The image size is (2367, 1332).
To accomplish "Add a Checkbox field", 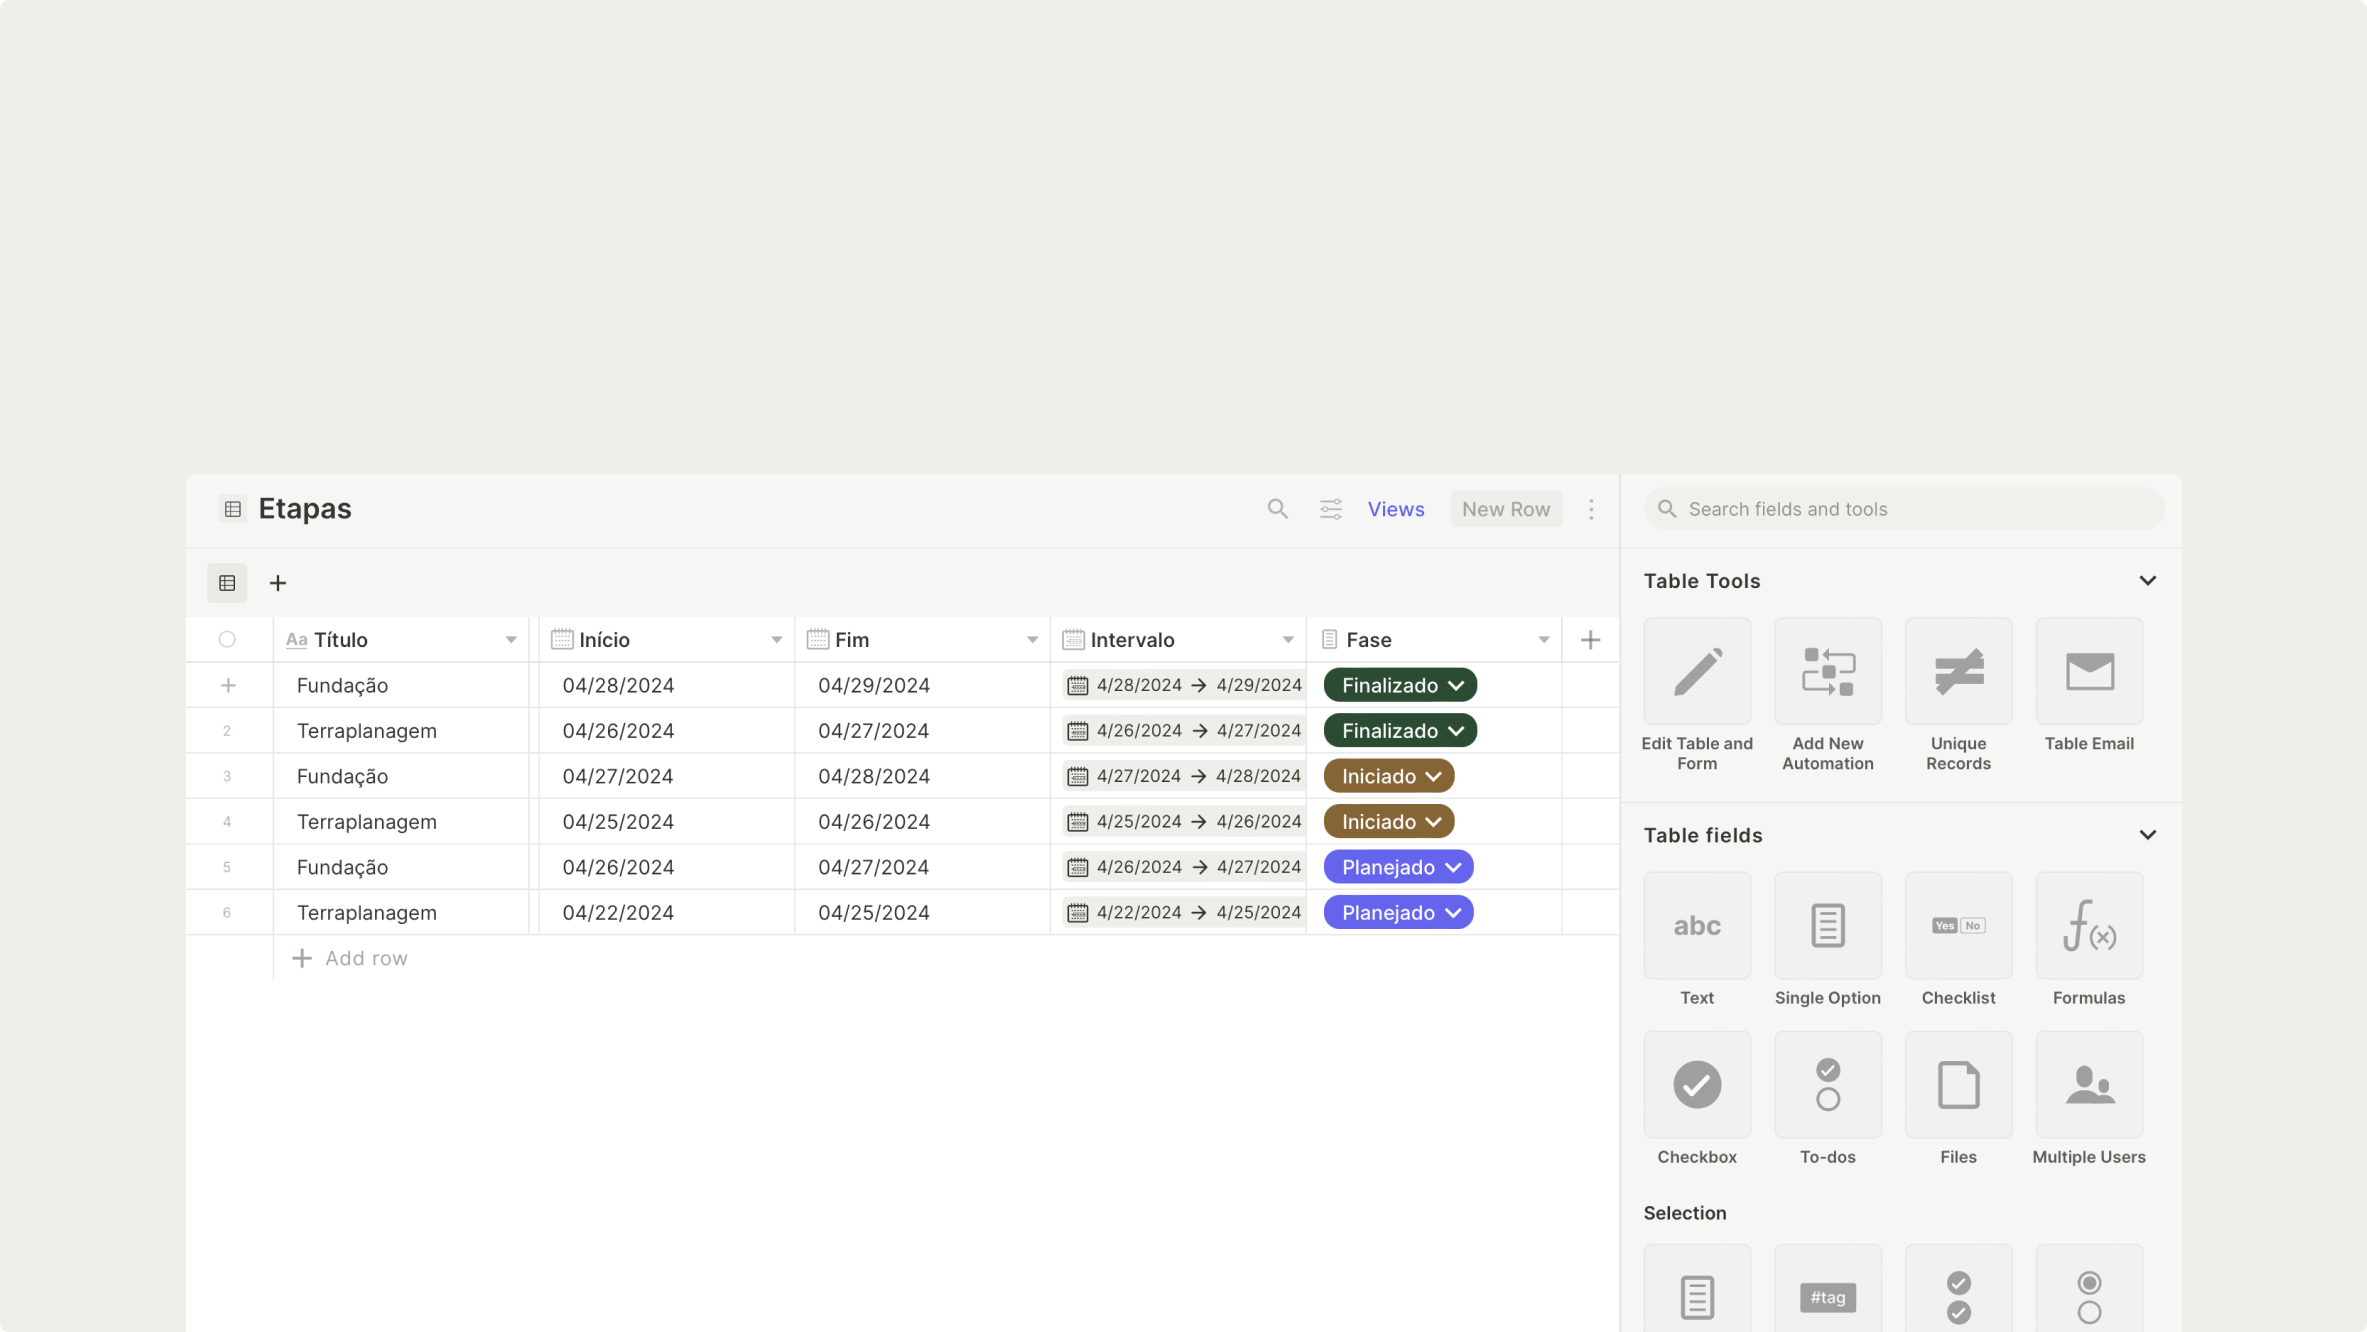I will (x=1697, y=1085).
